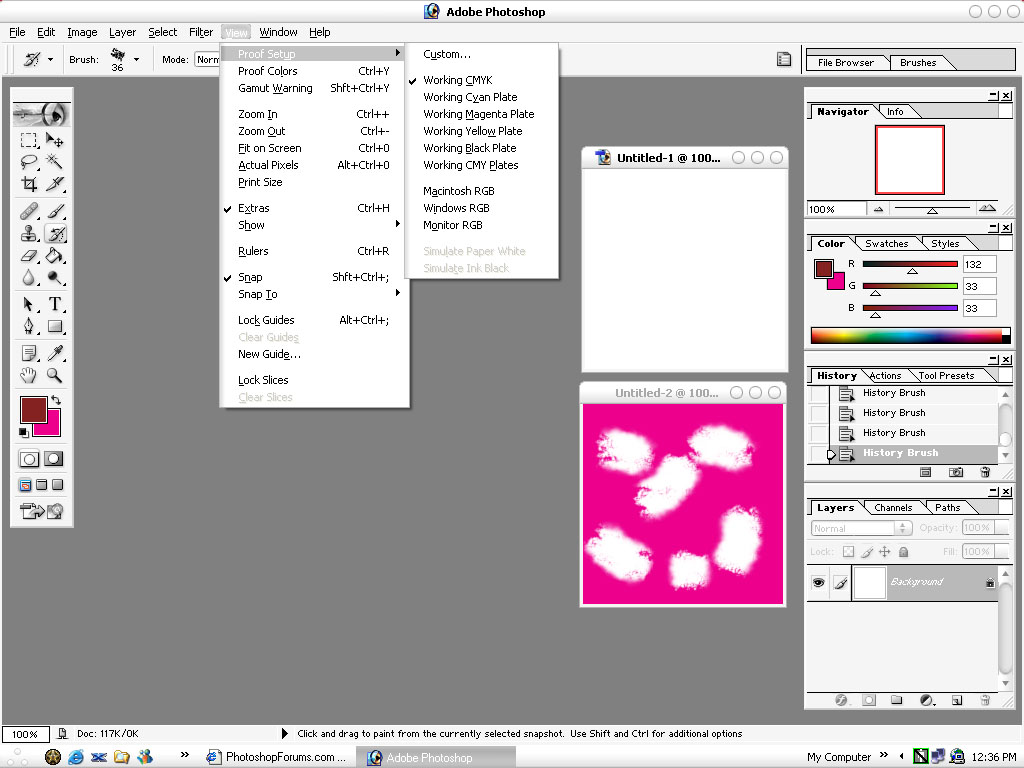Select the Magic Wand tool

click(55, 162)
